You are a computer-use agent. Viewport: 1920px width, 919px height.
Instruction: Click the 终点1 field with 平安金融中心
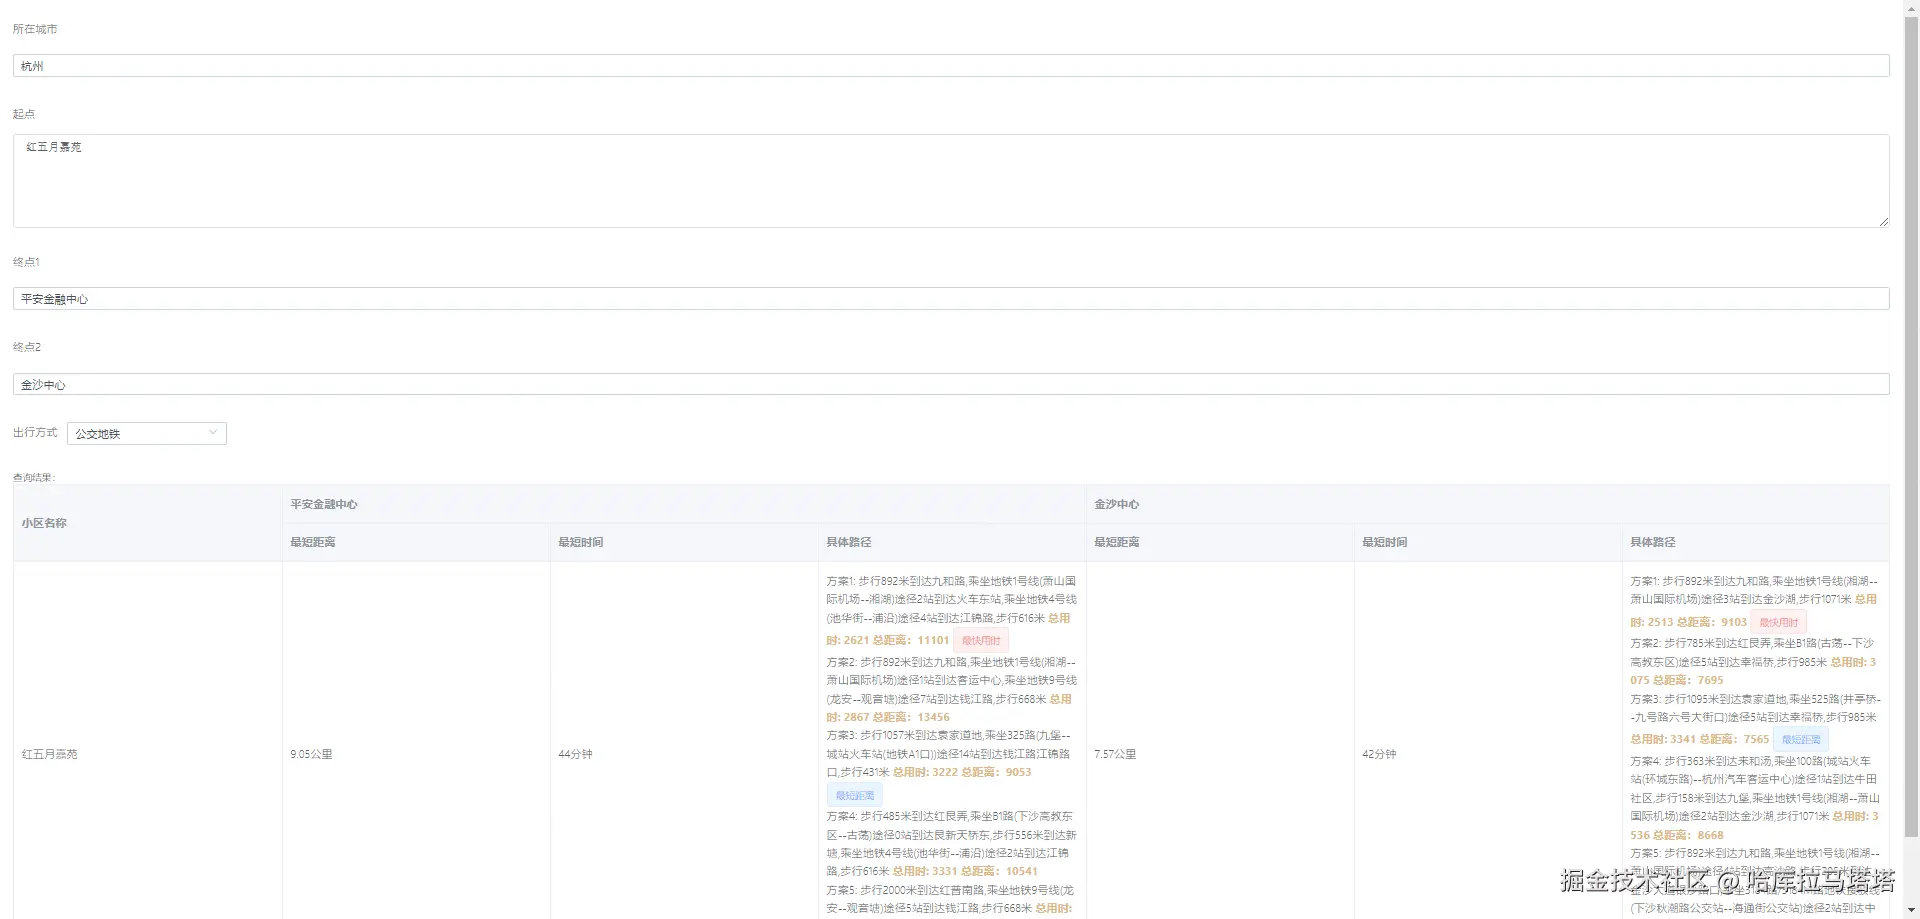tap(951, 299)
